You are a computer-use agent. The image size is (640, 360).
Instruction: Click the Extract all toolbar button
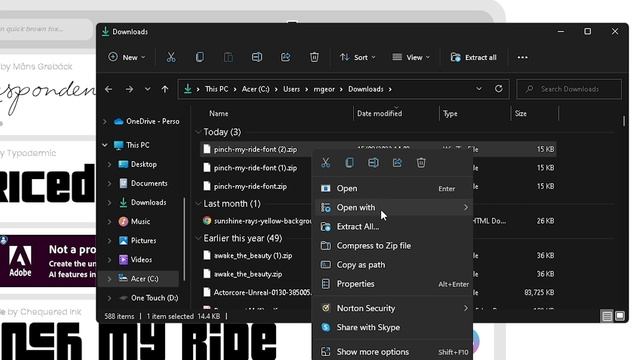[473, 58]
